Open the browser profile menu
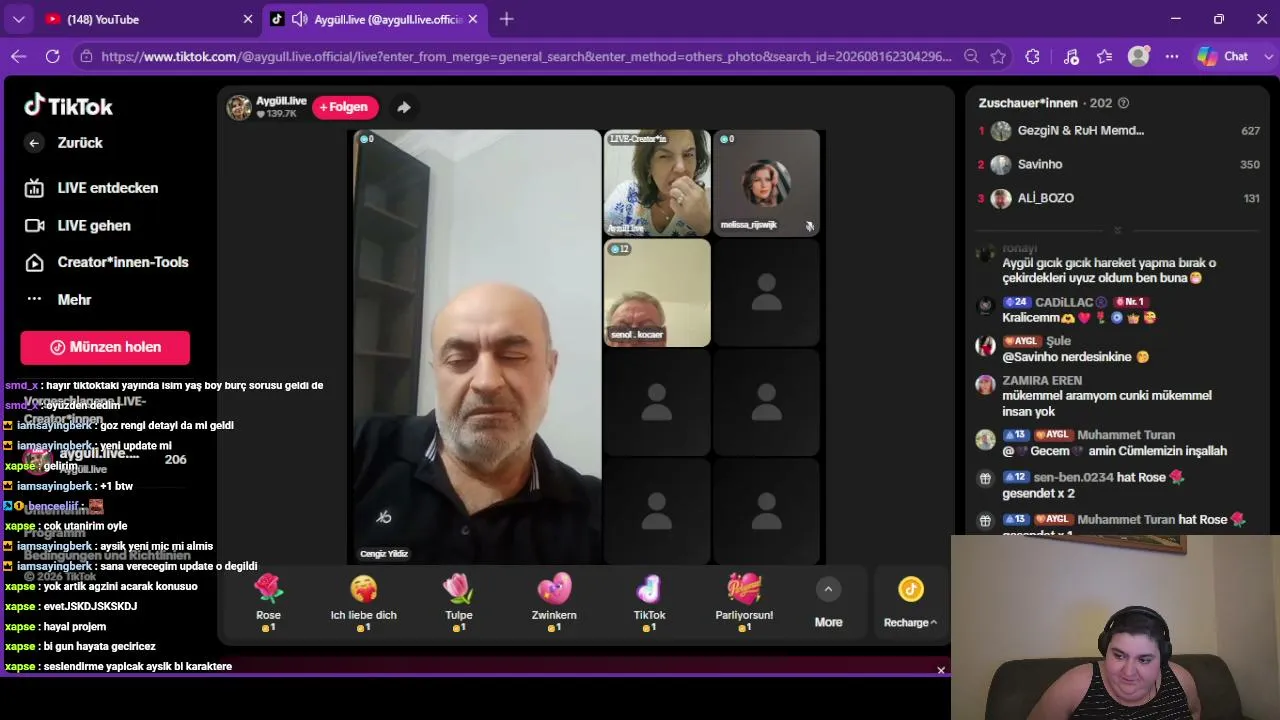The height and width of the screenshot is (720, 1280). 1138,57
